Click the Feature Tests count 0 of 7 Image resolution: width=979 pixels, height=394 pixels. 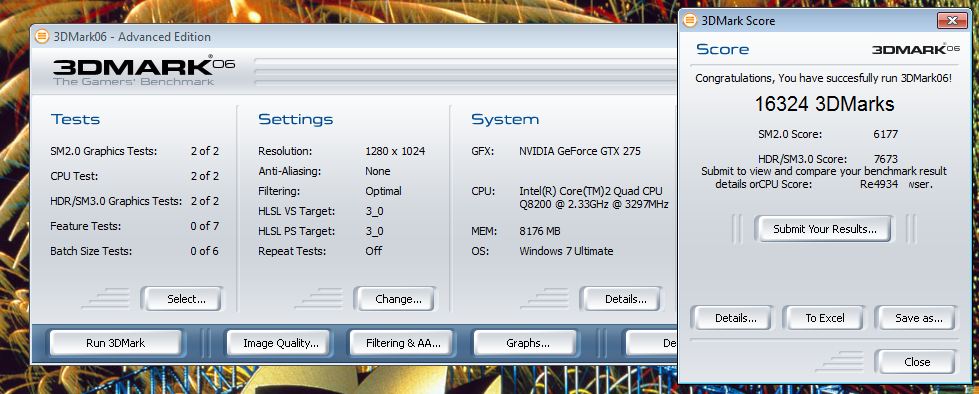point(204,226)
